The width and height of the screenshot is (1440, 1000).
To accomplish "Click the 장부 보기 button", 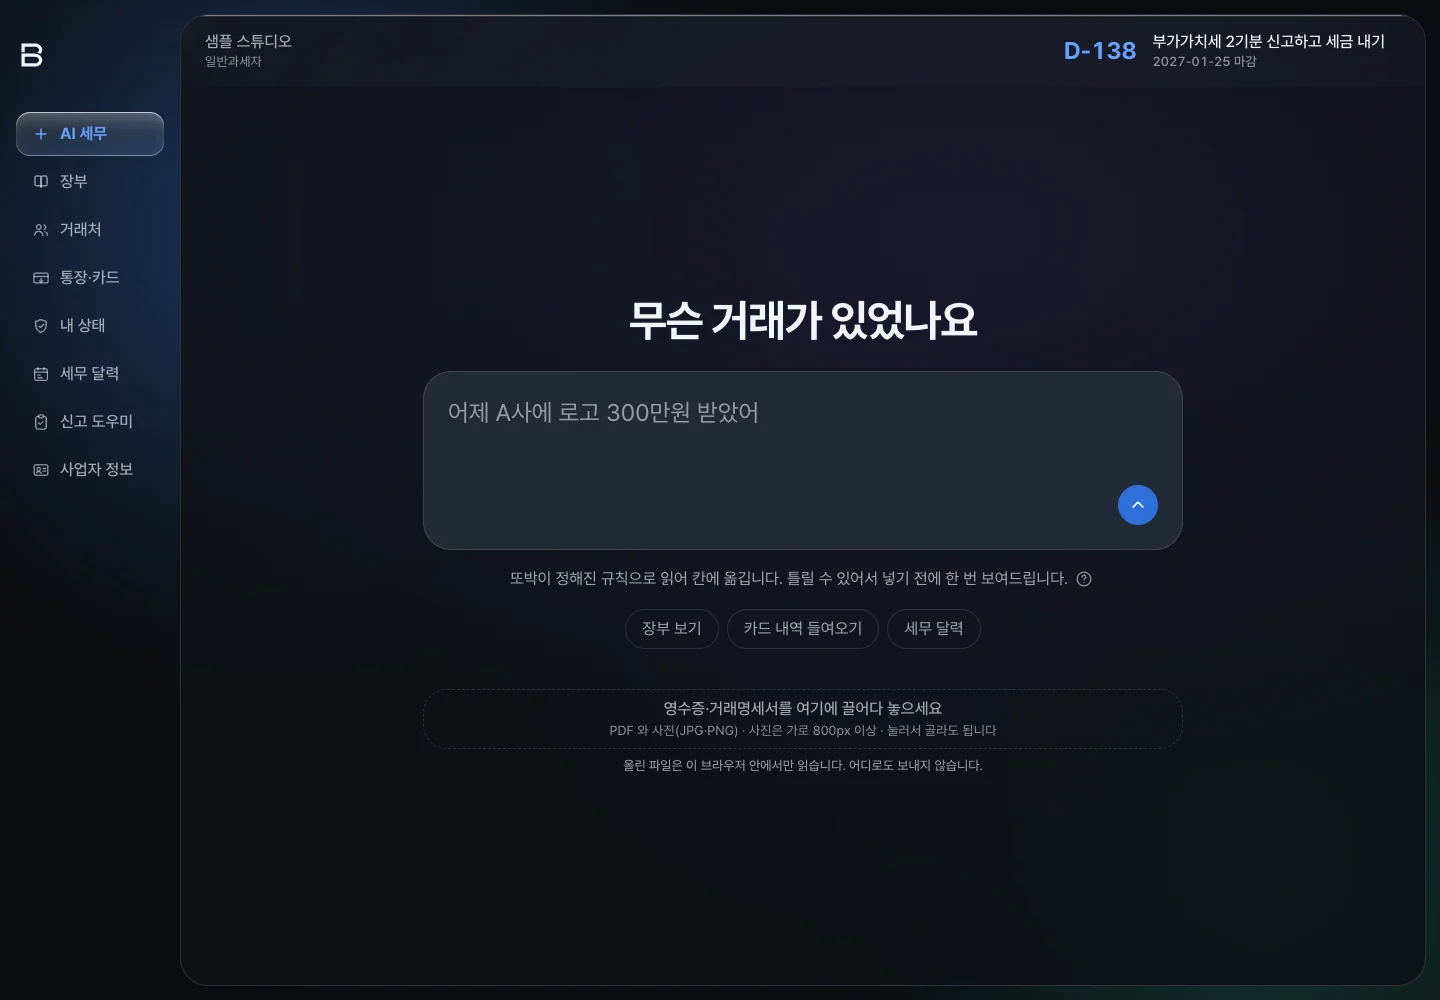I will coord(672,629).
